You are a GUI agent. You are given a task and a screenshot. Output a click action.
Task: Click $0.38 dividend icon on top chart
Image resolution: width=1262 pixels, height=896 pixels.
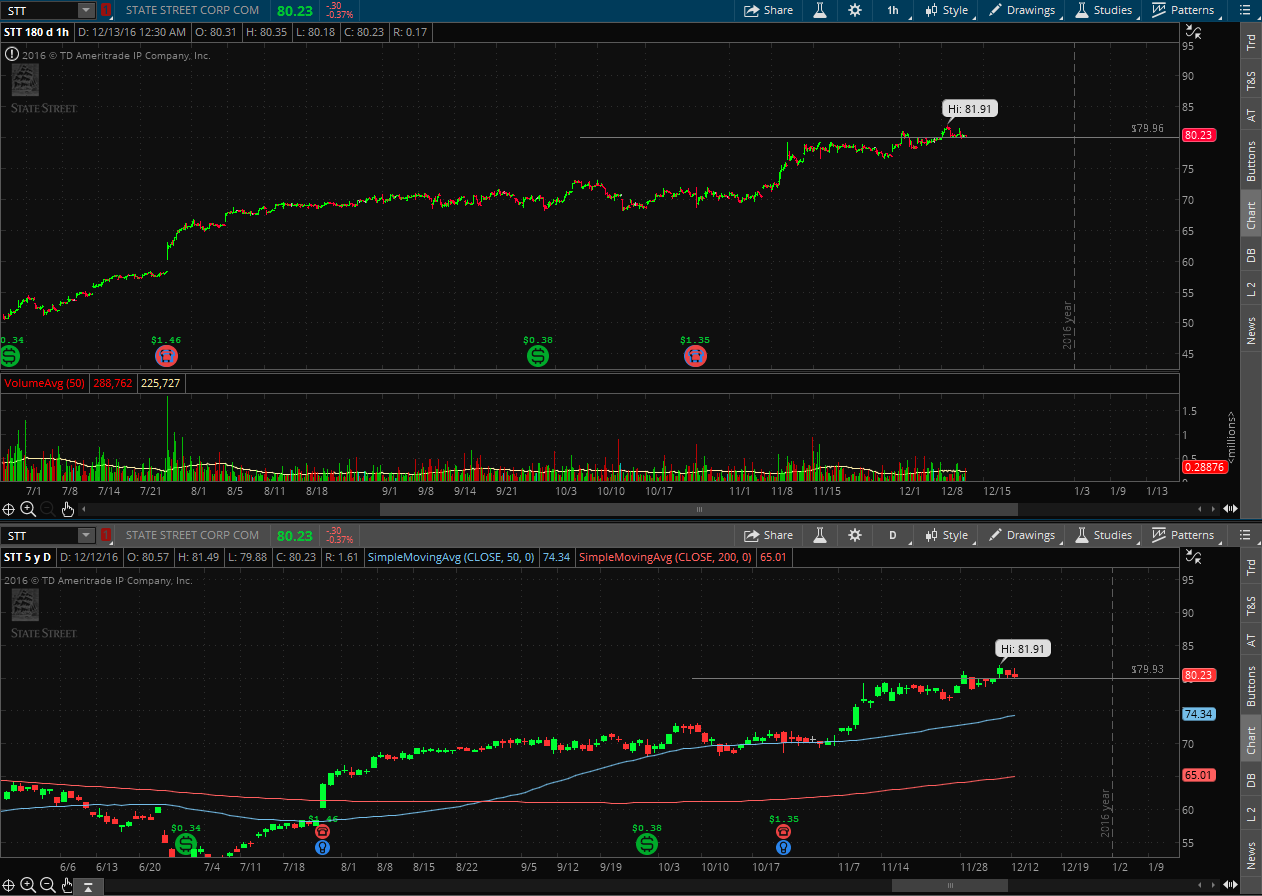(538, 355)
